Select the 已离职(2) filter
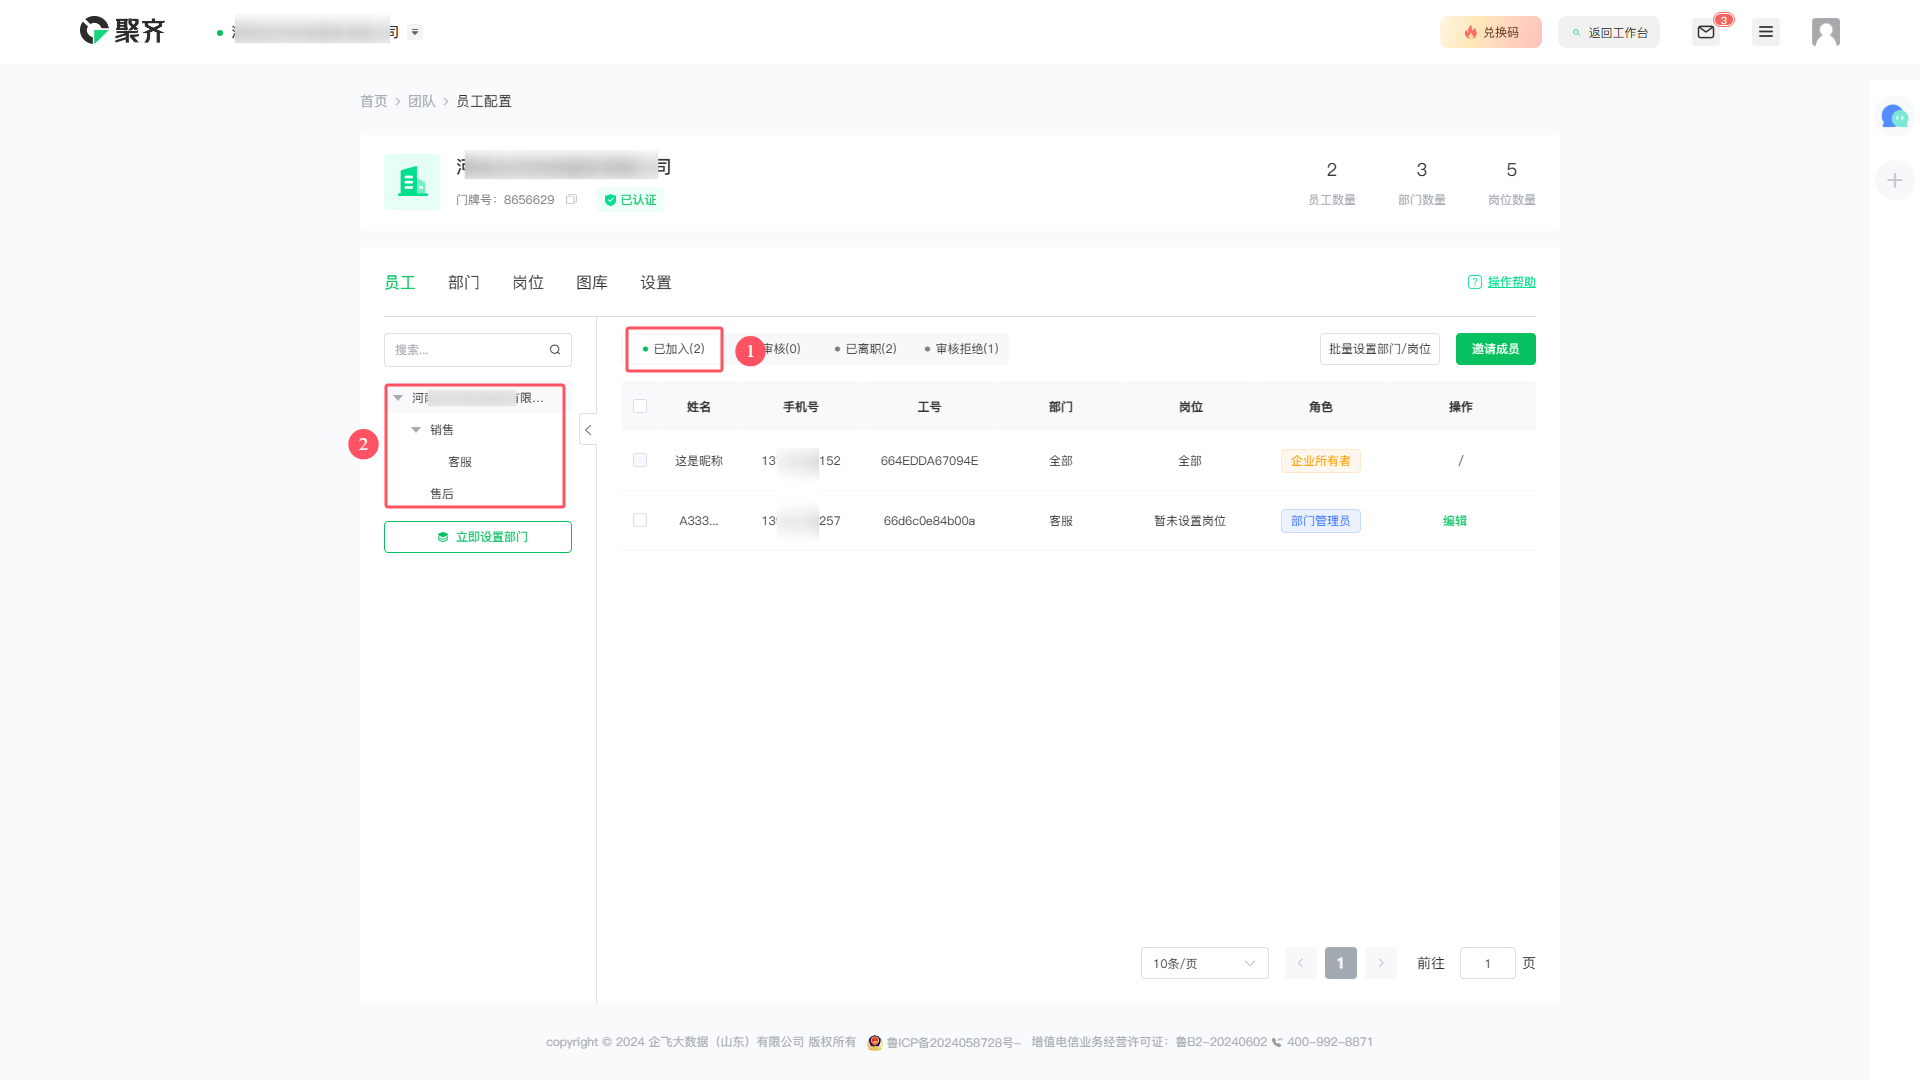Screen dimensions: 1920x1080 point(865,349)
